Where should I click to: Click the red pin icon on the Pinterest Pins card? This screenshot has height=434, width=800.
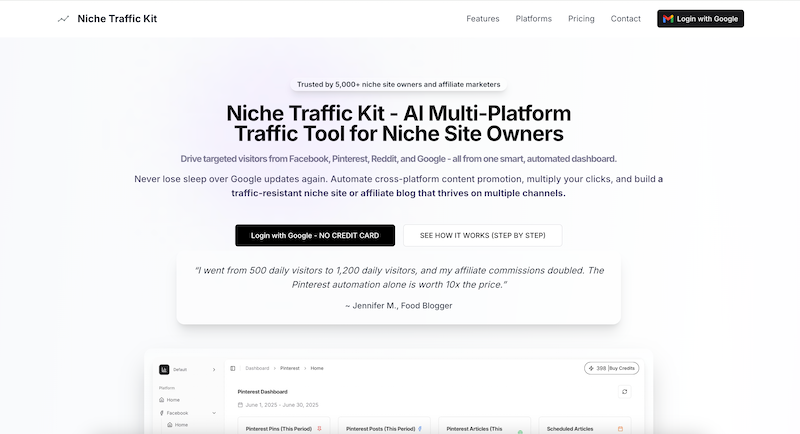[319, 429]
